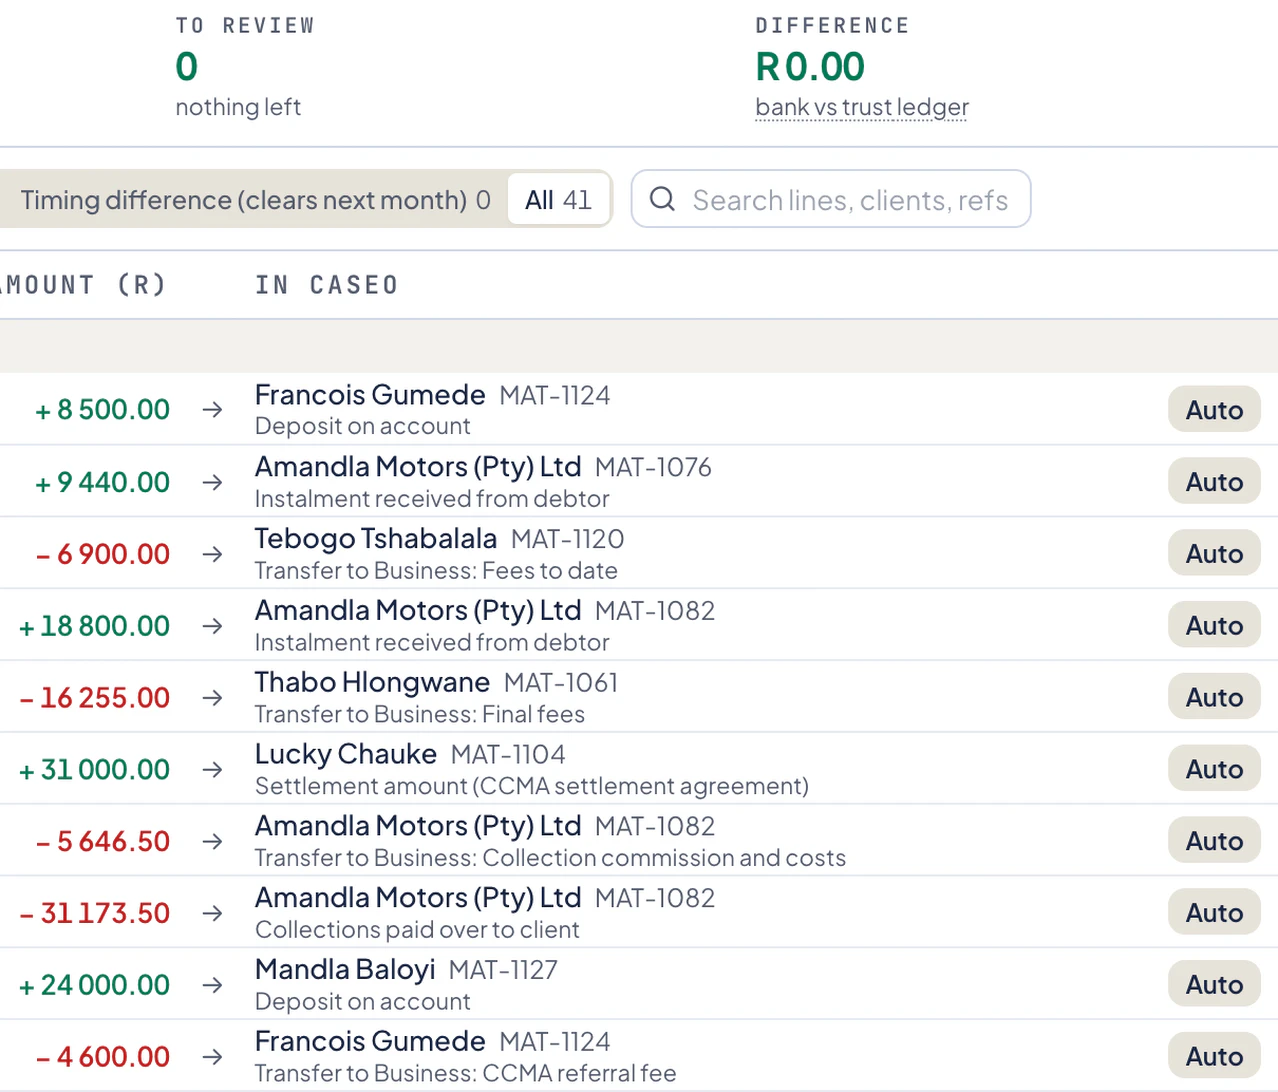Click matter reference MAT-1127
Screen dimensions: 1278x1092
[503, 970]
